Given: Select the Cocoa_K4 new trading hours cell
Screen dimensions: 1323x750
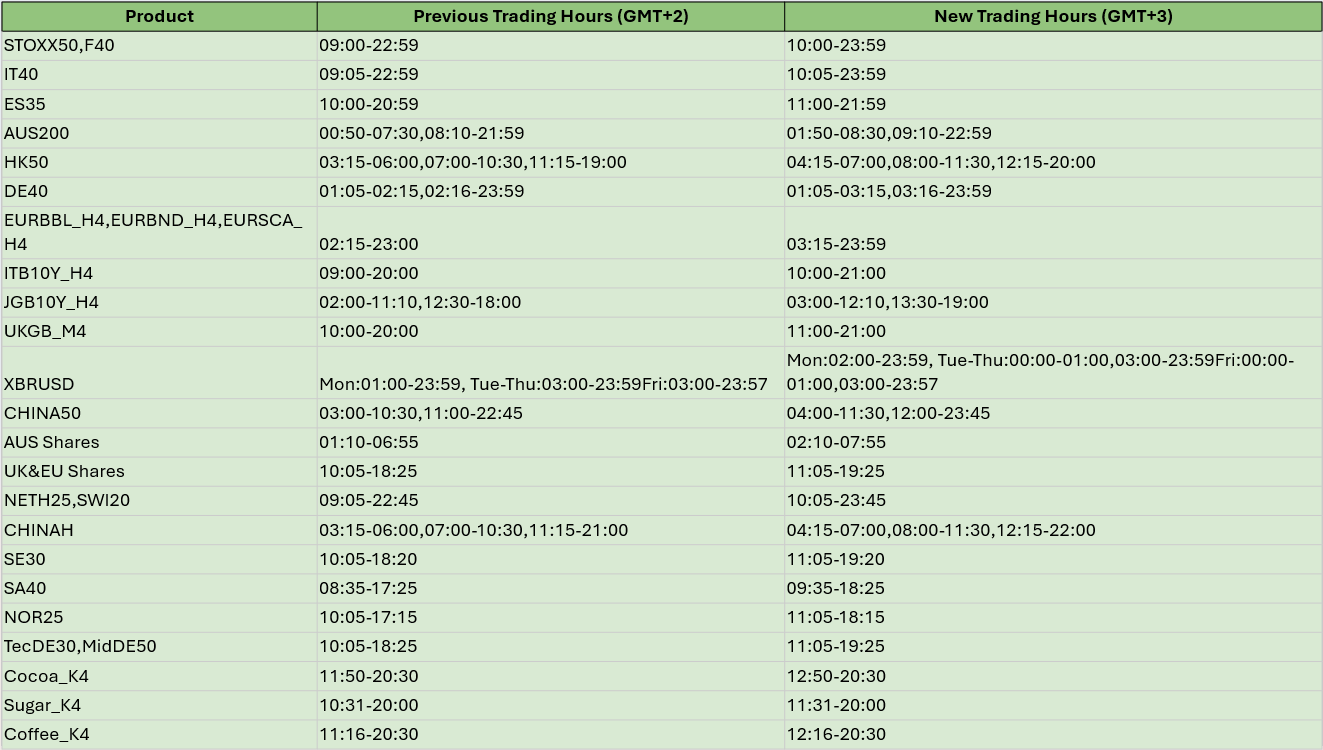Looking at the screenshot, I should click(x=1053, y=676).
